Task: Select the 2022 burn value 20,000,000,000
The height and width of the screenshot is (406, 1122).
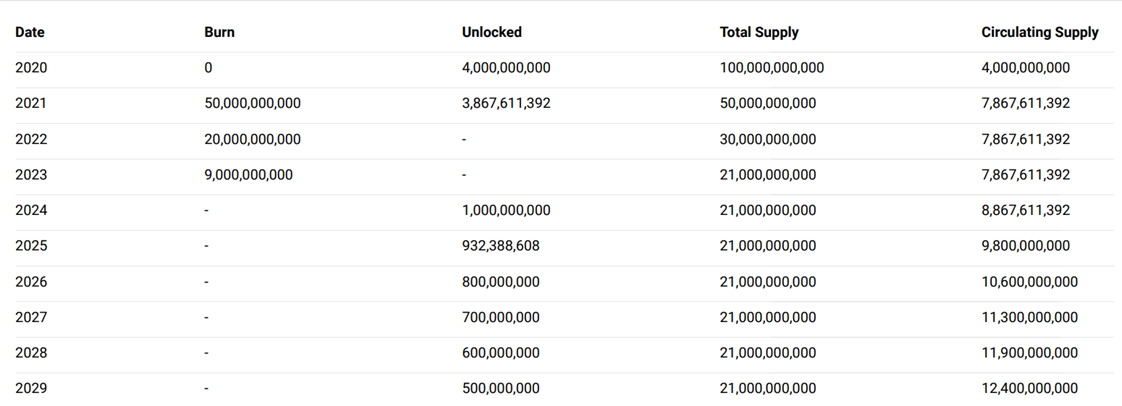Action: click(252, 139)
